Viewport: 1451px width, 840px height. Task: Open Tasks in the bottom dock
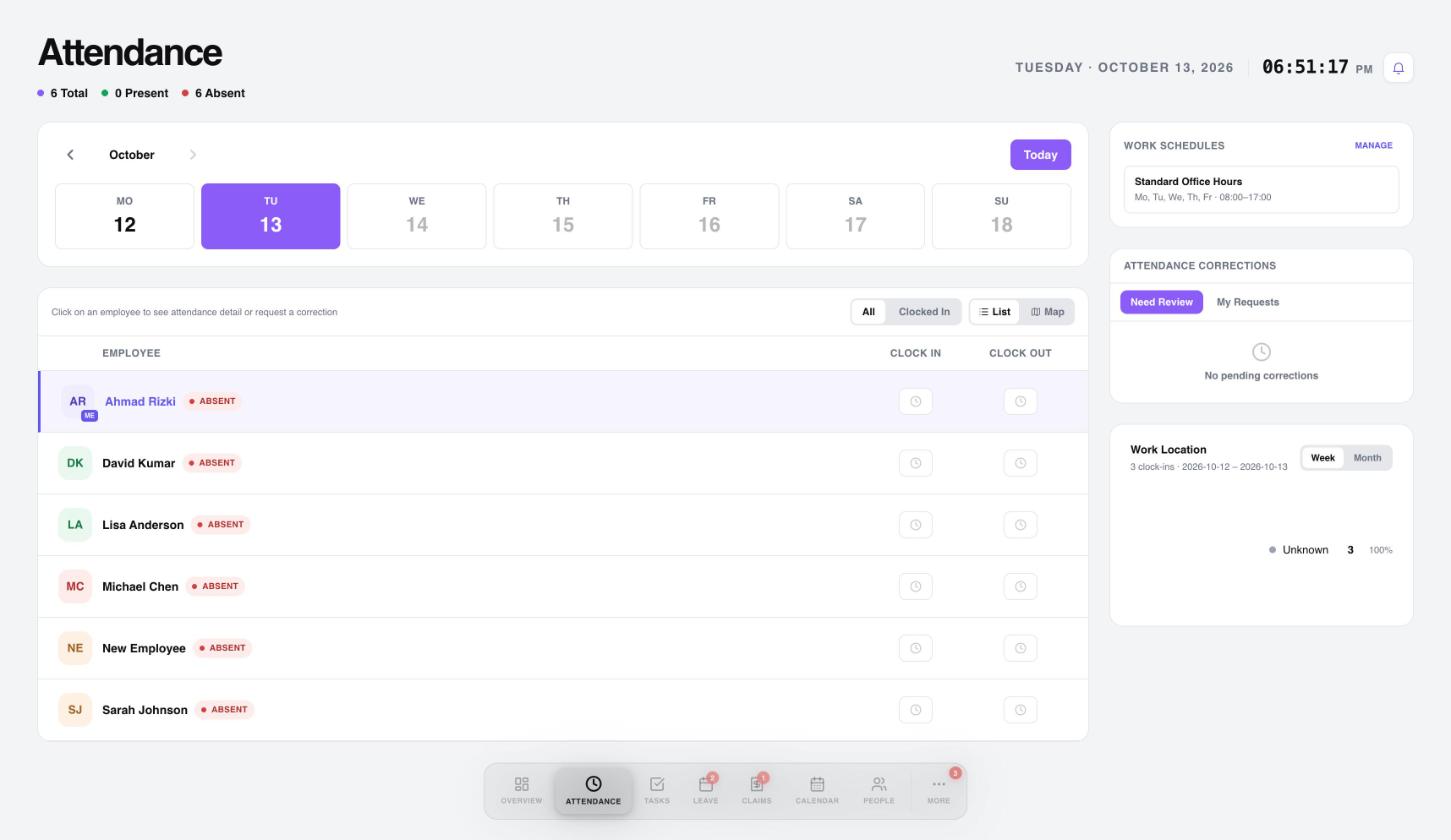click(656, 791)
